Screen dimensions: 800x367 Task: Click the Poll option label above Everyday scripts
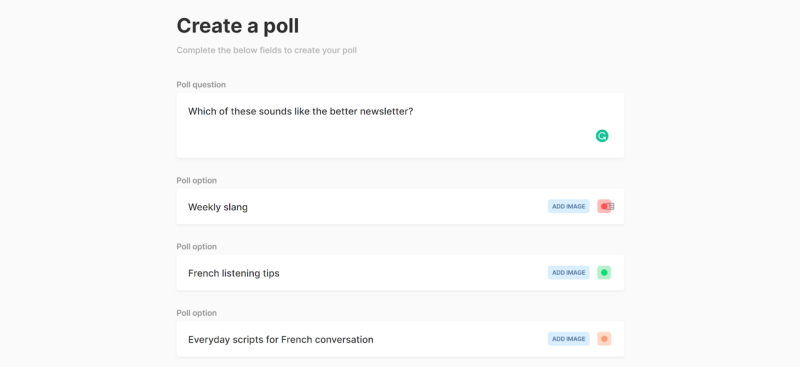tap(196, 313)
